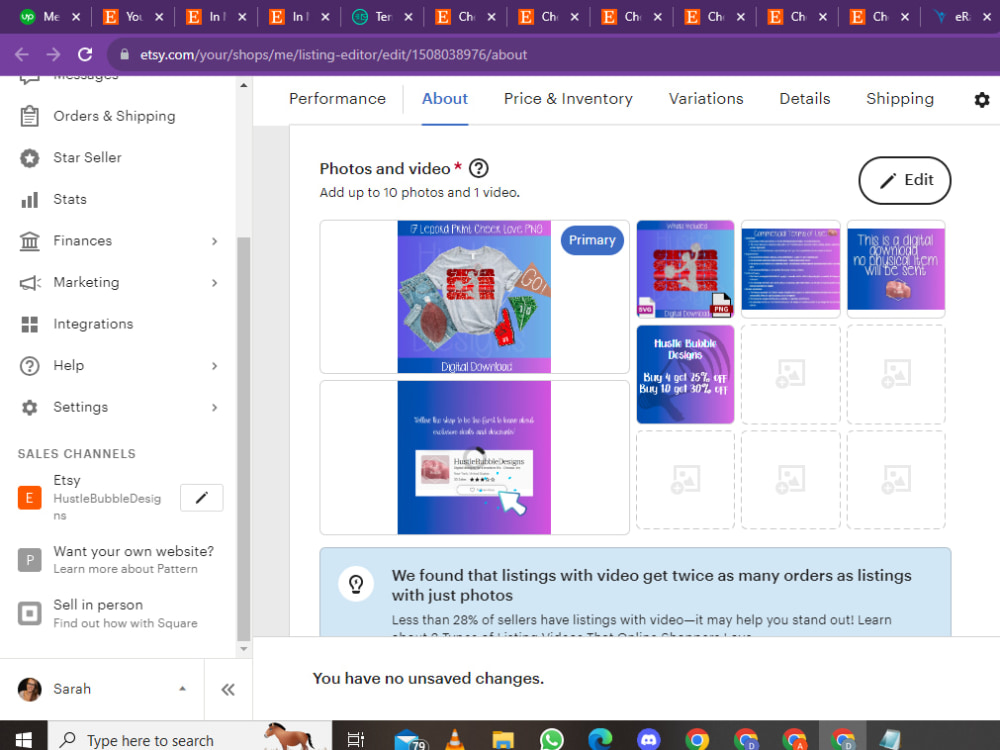The height and width of the screenshot is (750, 1000).
Task: Expand the Settings submenu
Action: (214, 408)
